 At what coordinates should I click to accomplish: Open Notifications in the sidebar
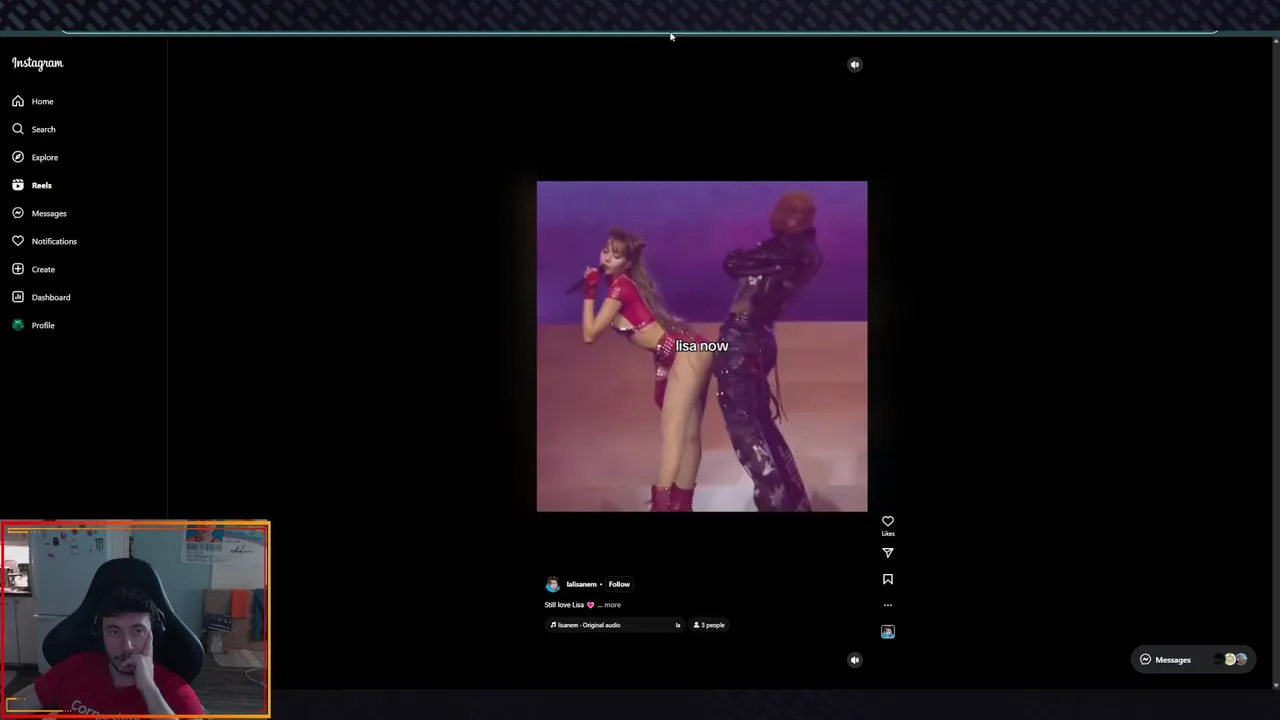(44, 241)
